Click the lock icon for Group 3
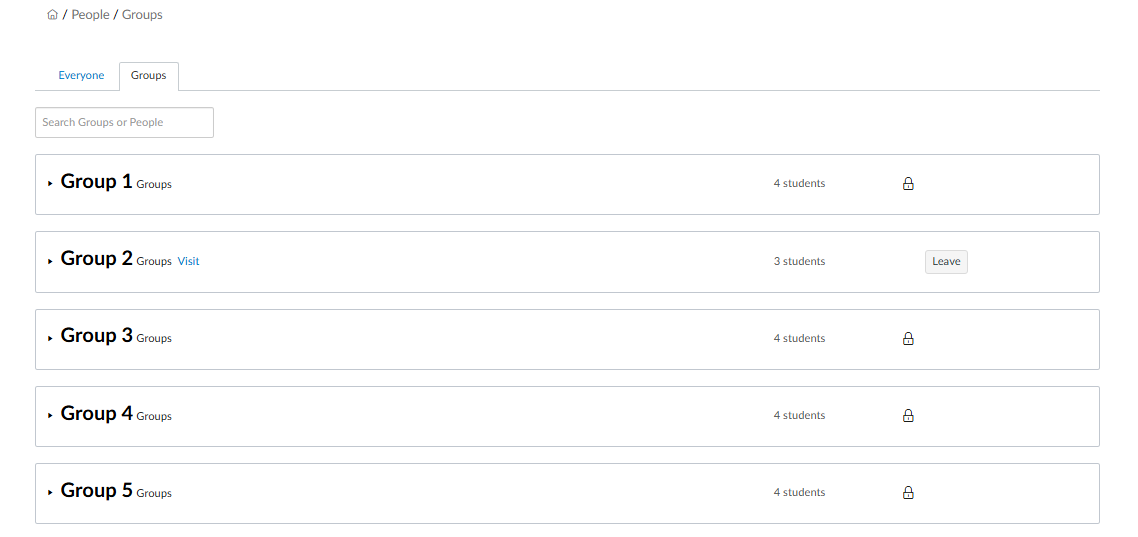 908,338
